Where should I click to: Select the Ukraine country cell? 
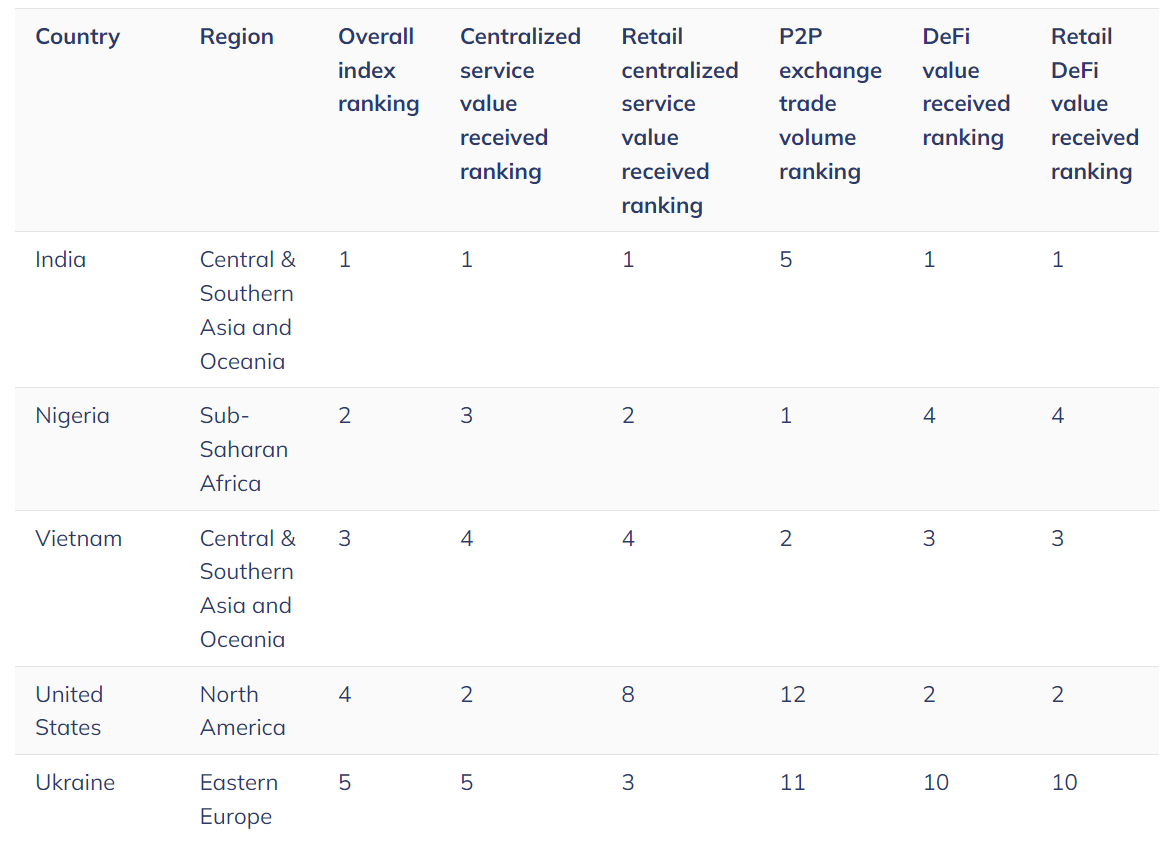75,783
